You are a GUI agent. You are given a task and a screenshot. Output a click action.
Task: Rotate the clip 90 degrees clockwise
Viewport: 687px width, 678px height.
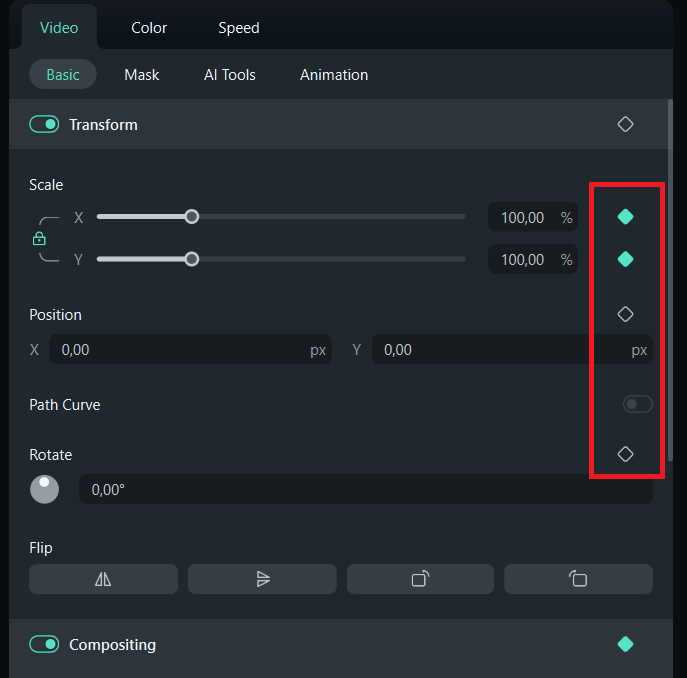pos(420,579)
